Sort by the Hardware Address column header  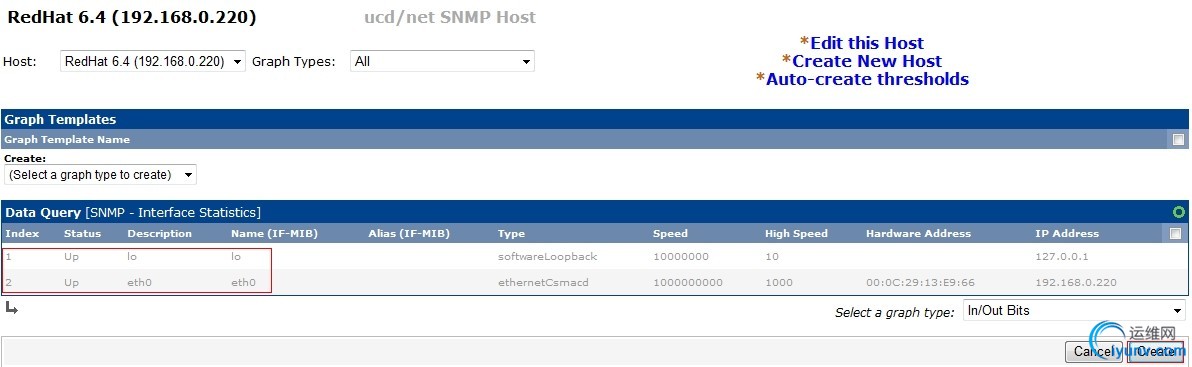tap(918, 233)
